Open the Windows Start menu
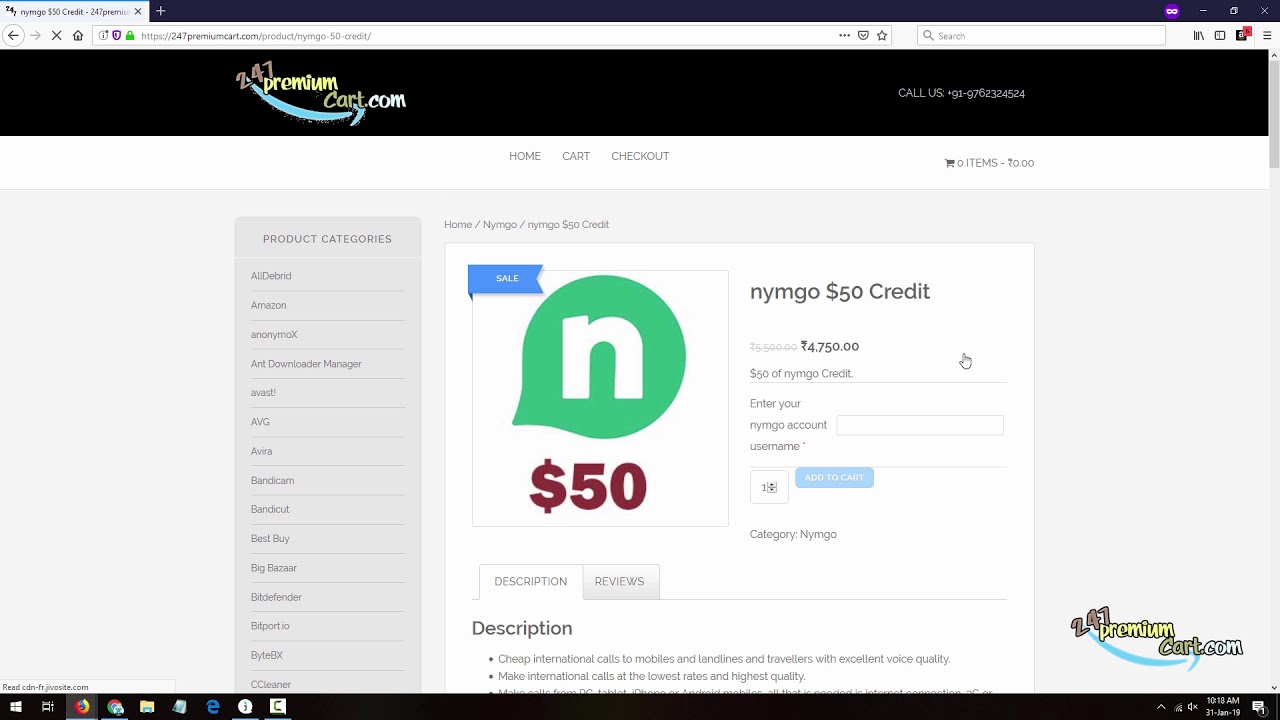The image size is (1280, 720). point(15,707)
